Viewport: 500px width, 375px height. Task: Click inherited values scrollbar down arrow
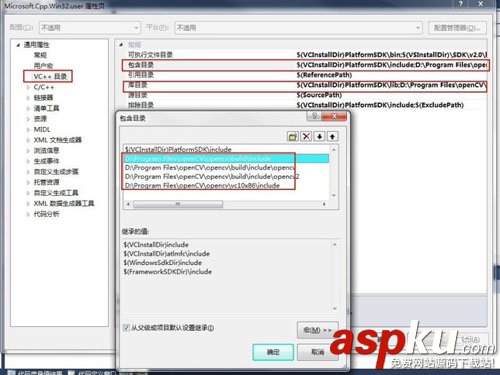(x=335, y=308)
